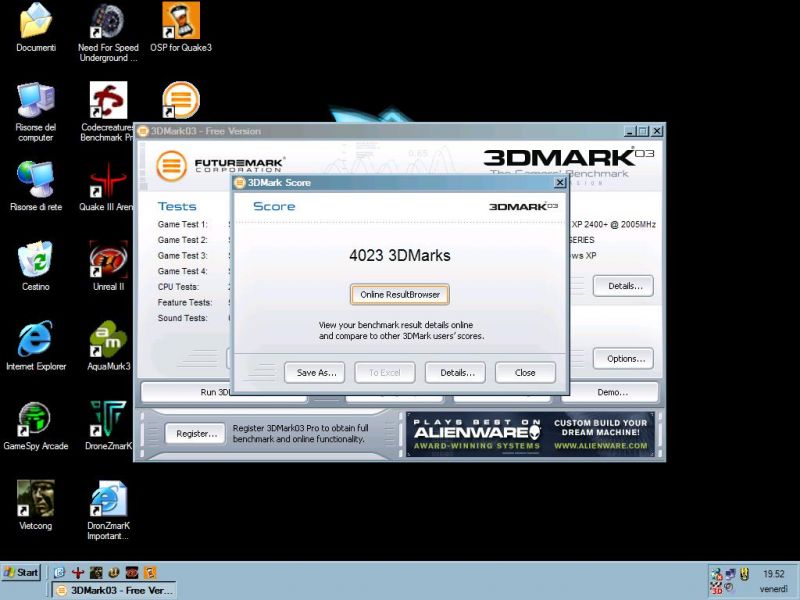The width and height of the screenshot is (800, 600).
Task: Click the orange OSP quick launch icon
Action: point(150,572)
